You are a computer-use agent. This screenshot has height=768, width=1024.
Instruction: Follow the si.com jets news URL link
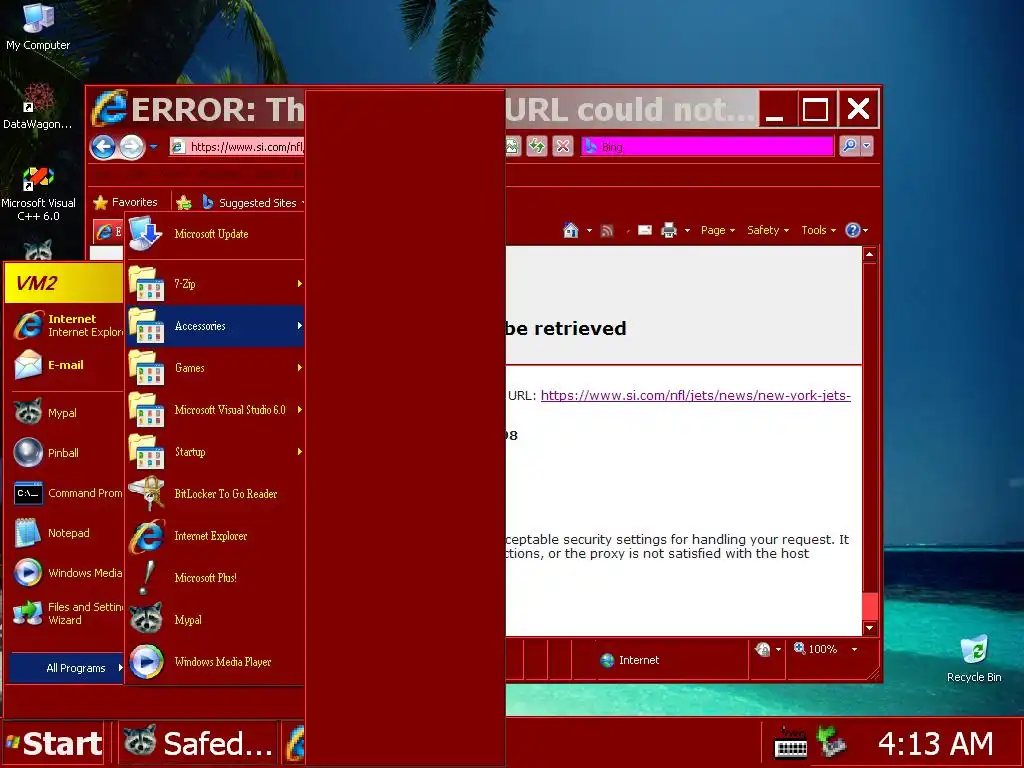(x=696, y=395)
